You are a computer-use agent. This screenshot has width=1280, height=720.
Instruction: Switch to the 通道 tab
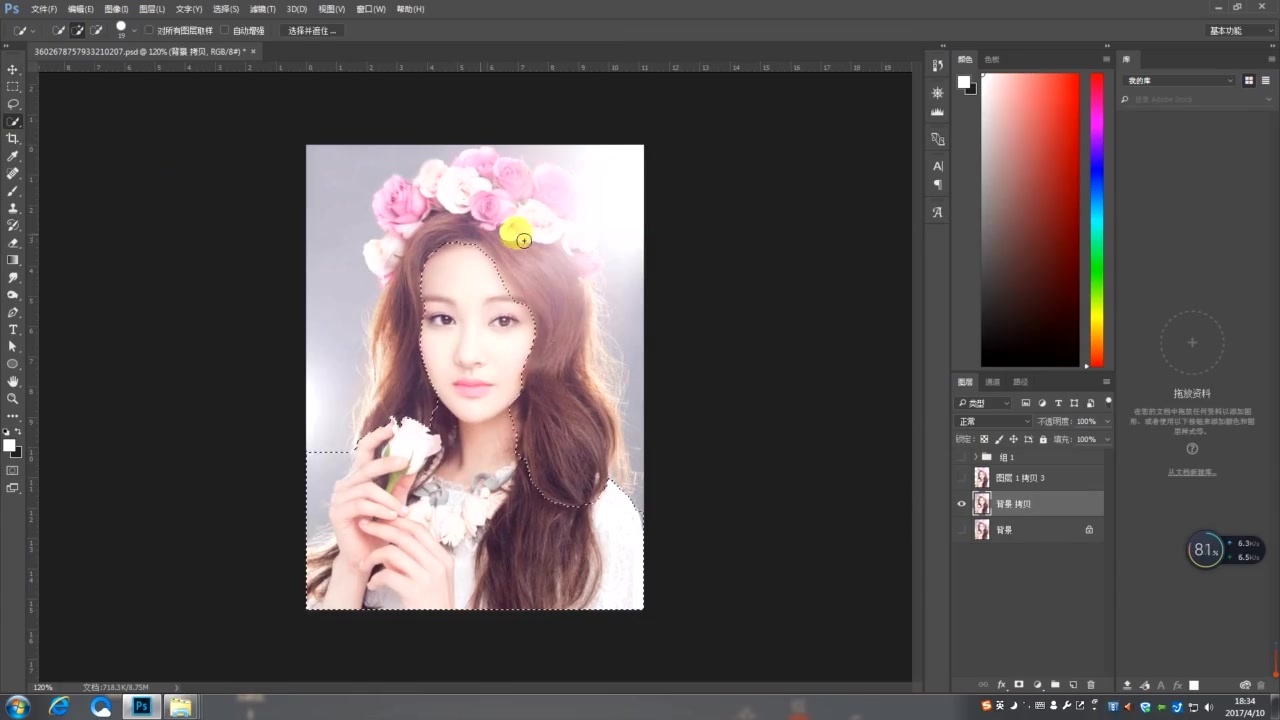pos(992,382)
